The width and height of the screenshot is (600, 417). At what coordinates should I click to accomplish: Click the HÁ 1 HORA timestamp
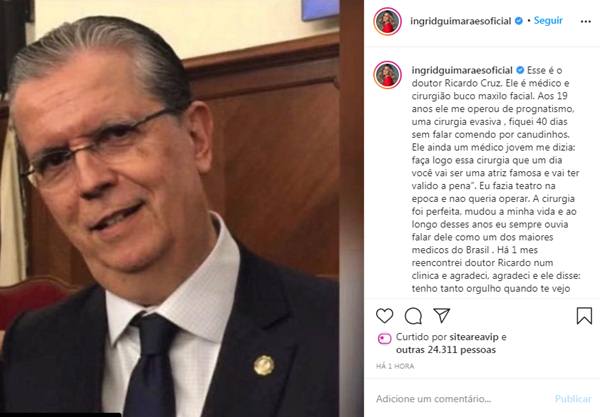pyautogui.click(x=395, y=366)
